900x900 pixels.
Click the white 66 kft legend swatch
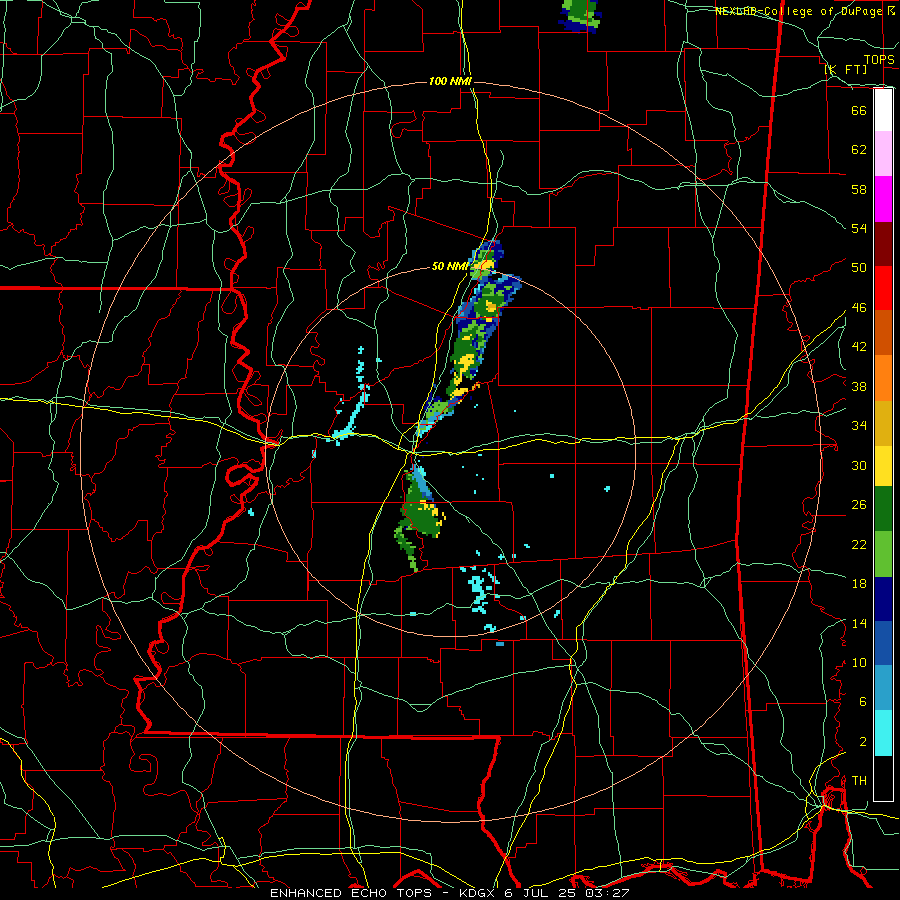[x=883, y=110]
